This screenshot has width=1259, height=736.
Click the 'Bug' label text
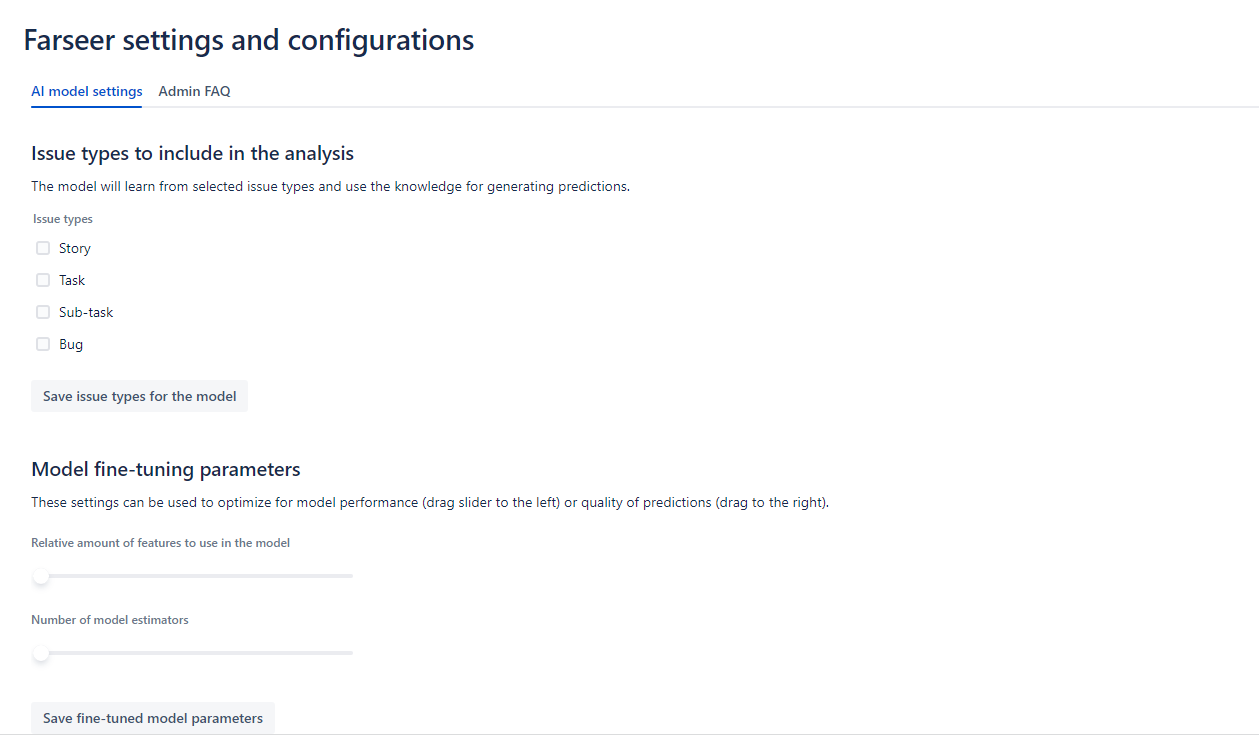tap(71, 344)
